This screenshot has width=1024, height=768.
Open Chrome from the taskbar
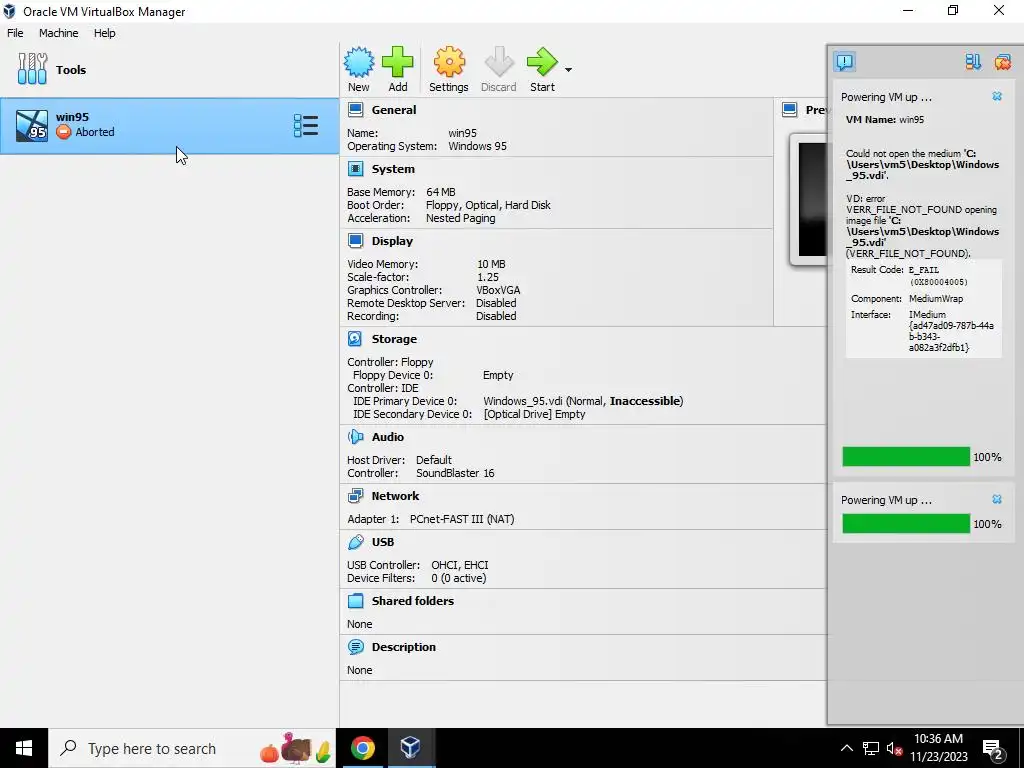tap(362, 748)
